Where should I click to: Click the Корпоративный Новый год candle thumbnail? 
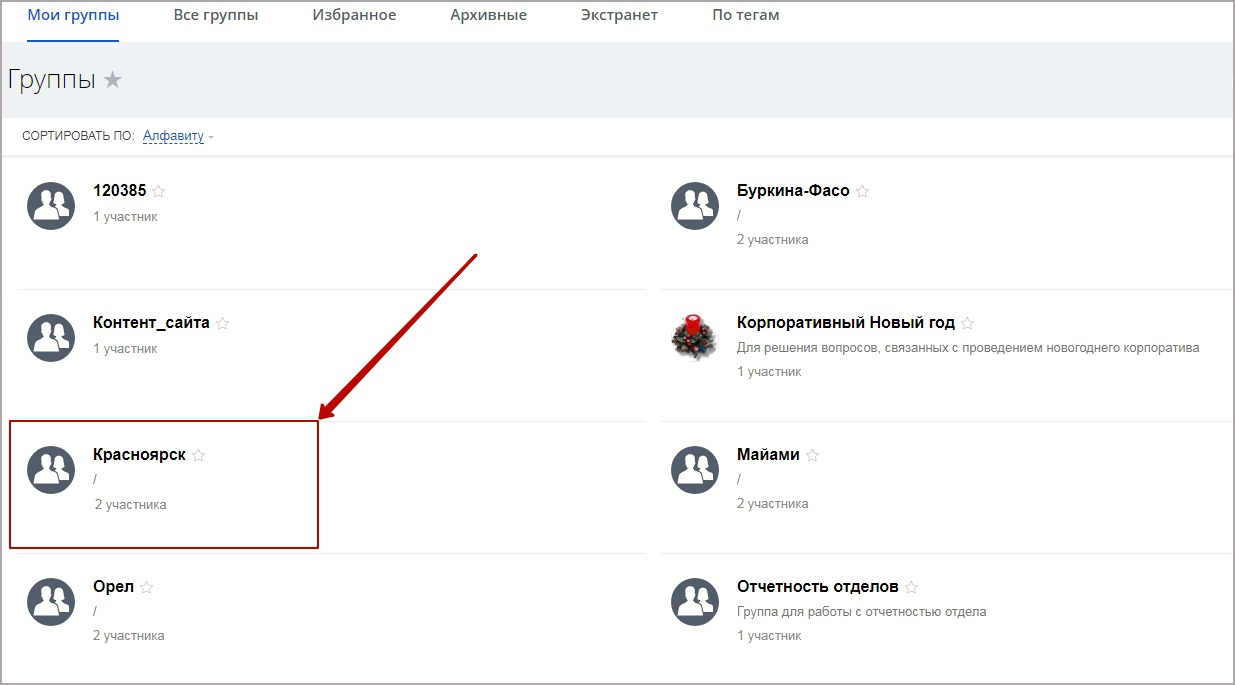click(x=695, y=338)
